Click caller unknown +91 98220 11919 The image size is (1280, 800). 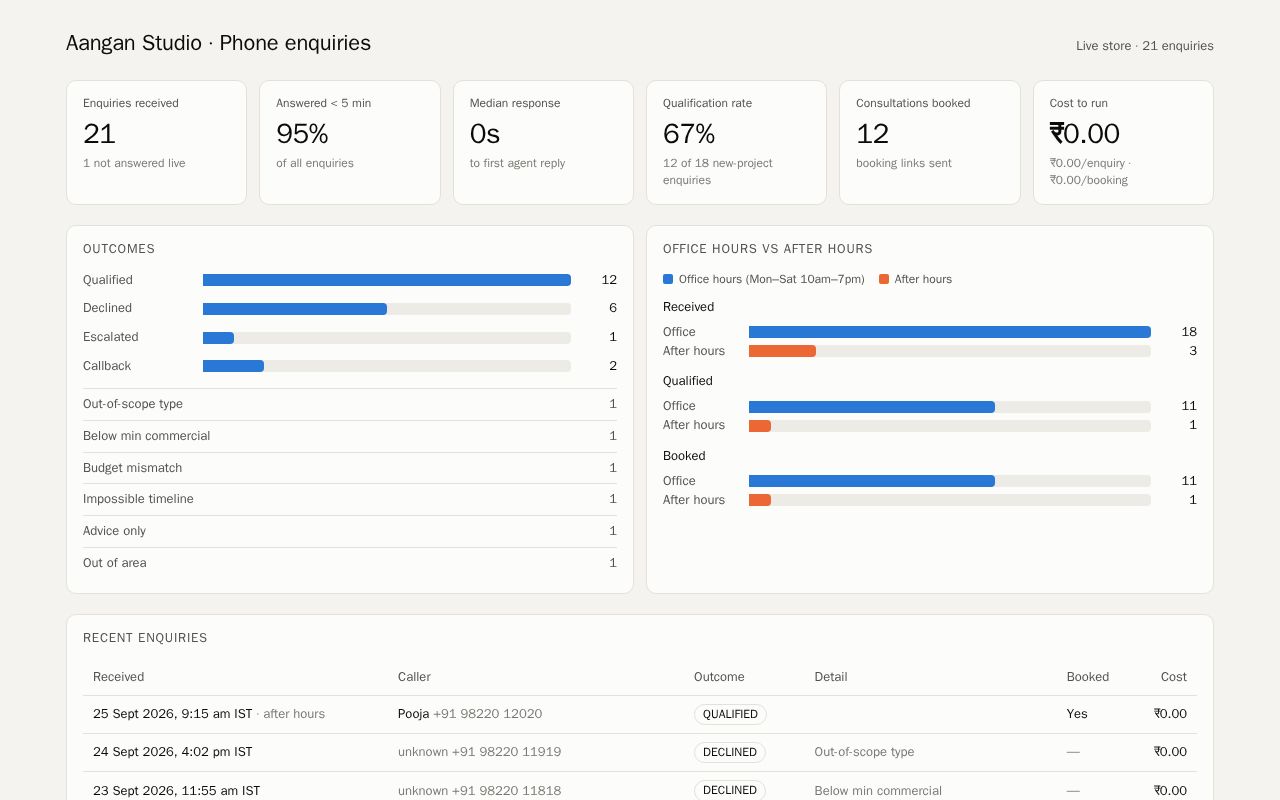(x=479, y=752)
